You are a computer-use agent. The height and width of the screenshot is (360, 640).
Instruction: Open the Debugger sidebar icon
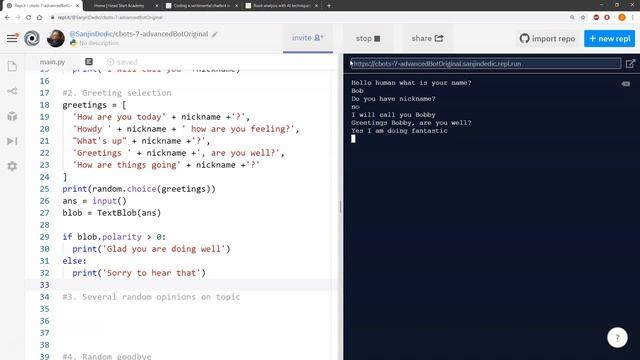(x=12, y=141)
